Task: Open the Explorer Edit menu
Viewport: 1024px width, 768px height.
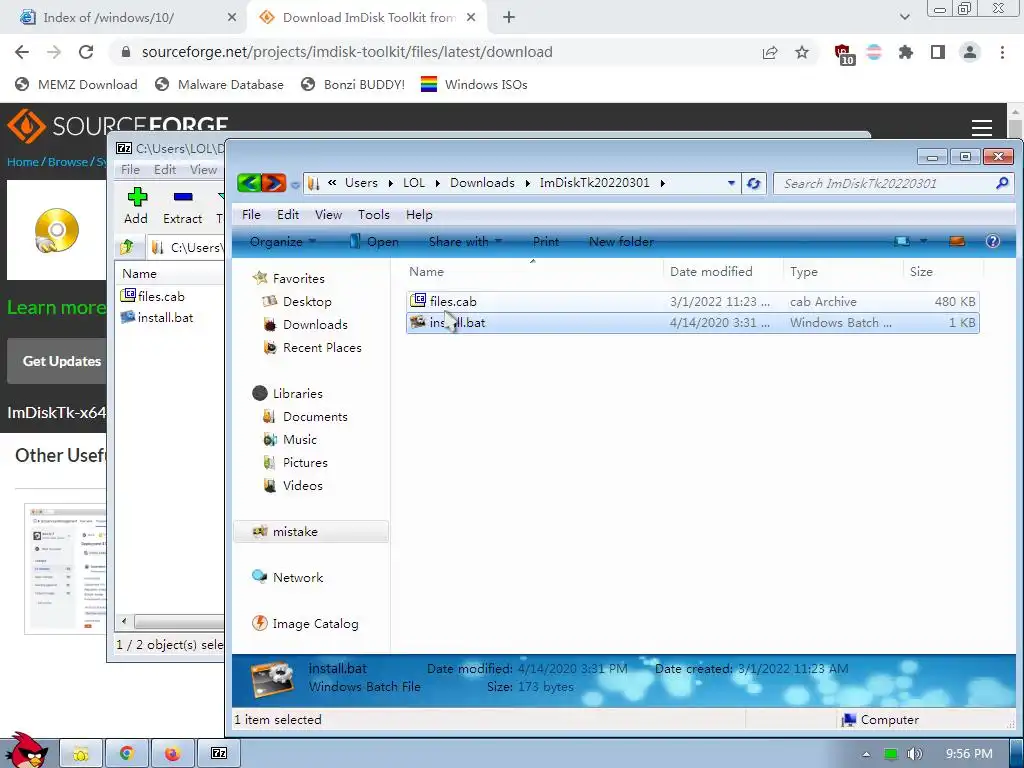Action: click(288, 215)
